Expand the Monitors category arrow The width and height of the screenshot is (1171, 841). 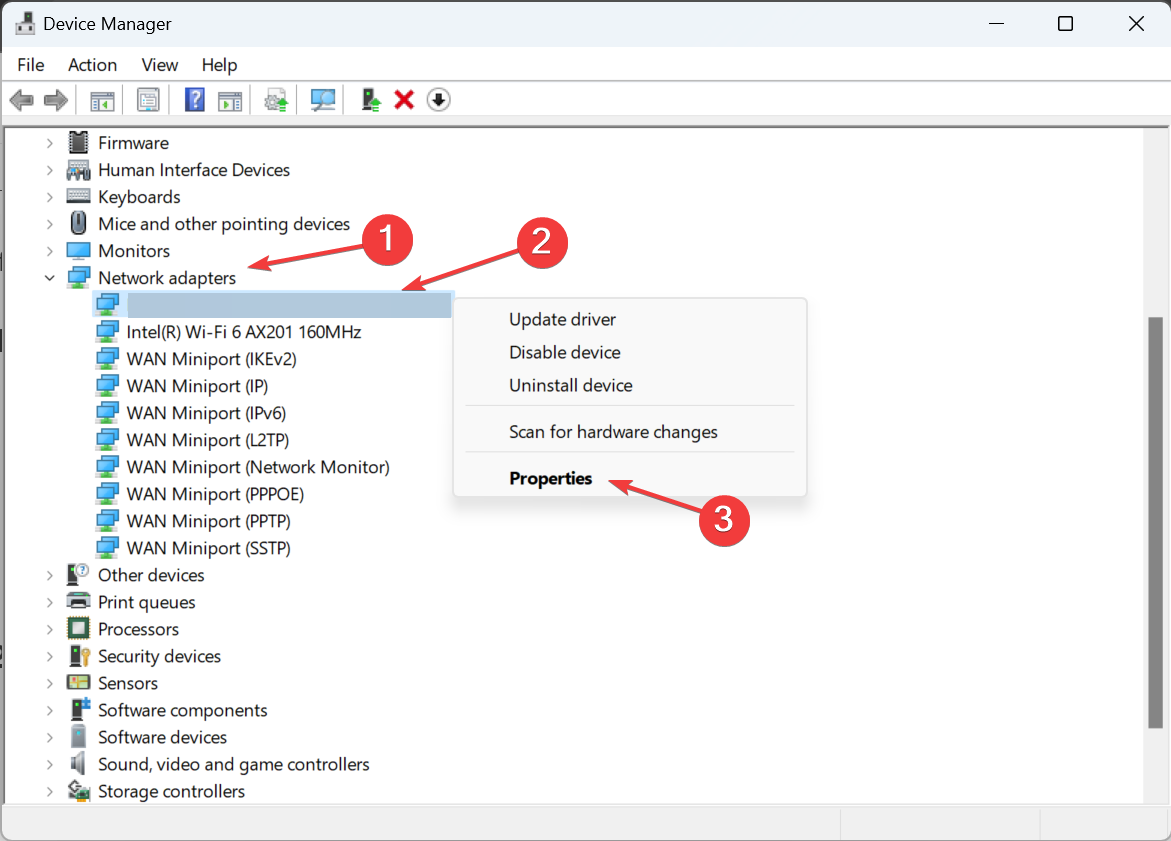49,251
